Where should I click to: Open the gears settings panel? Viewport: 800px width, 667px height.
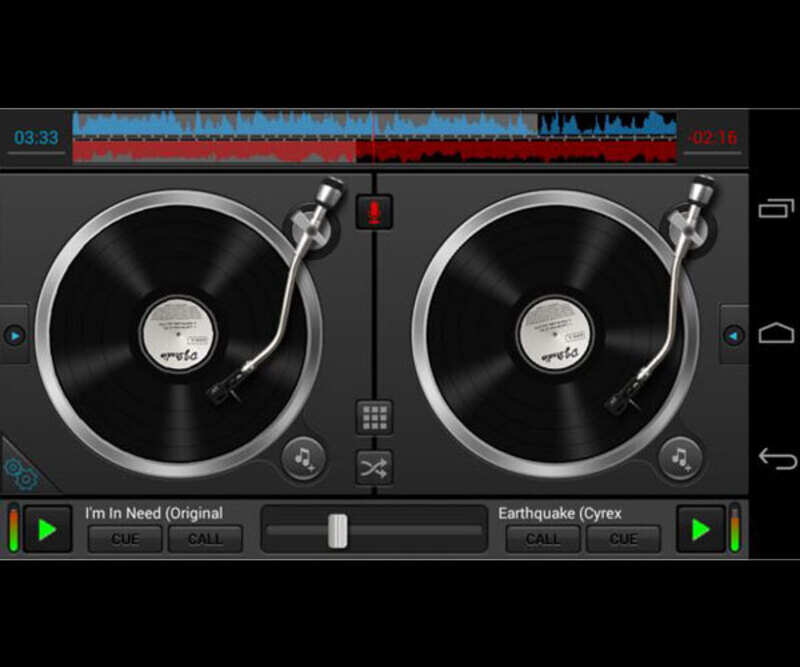(x=20, y=472)
